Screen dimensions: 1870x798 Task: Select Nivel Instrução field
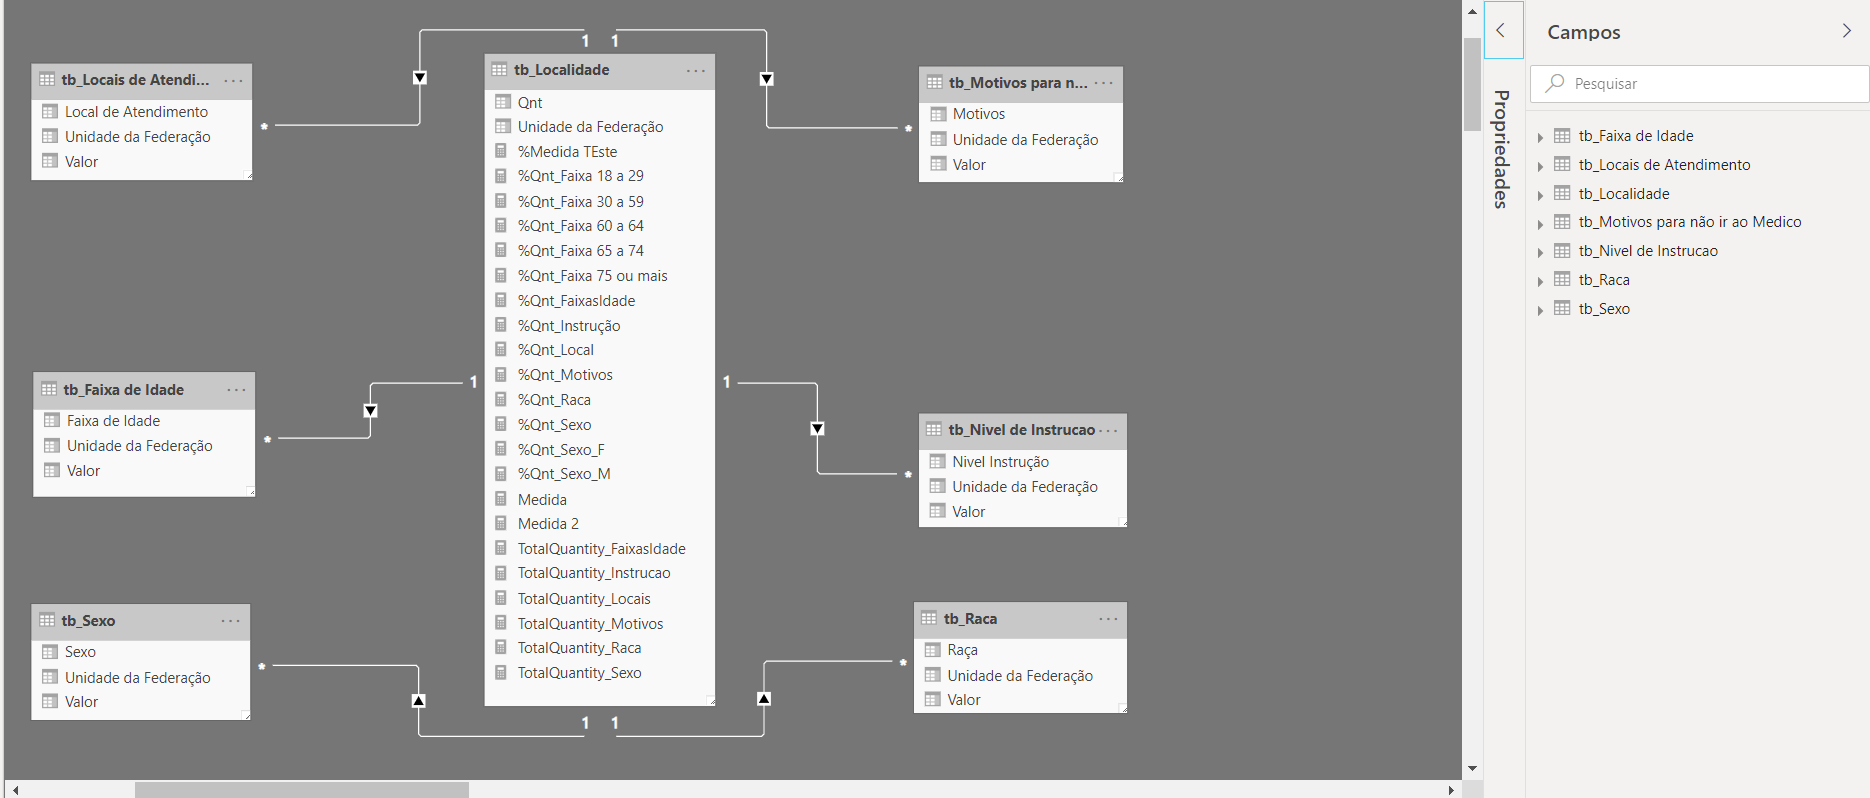(1001, 462)
